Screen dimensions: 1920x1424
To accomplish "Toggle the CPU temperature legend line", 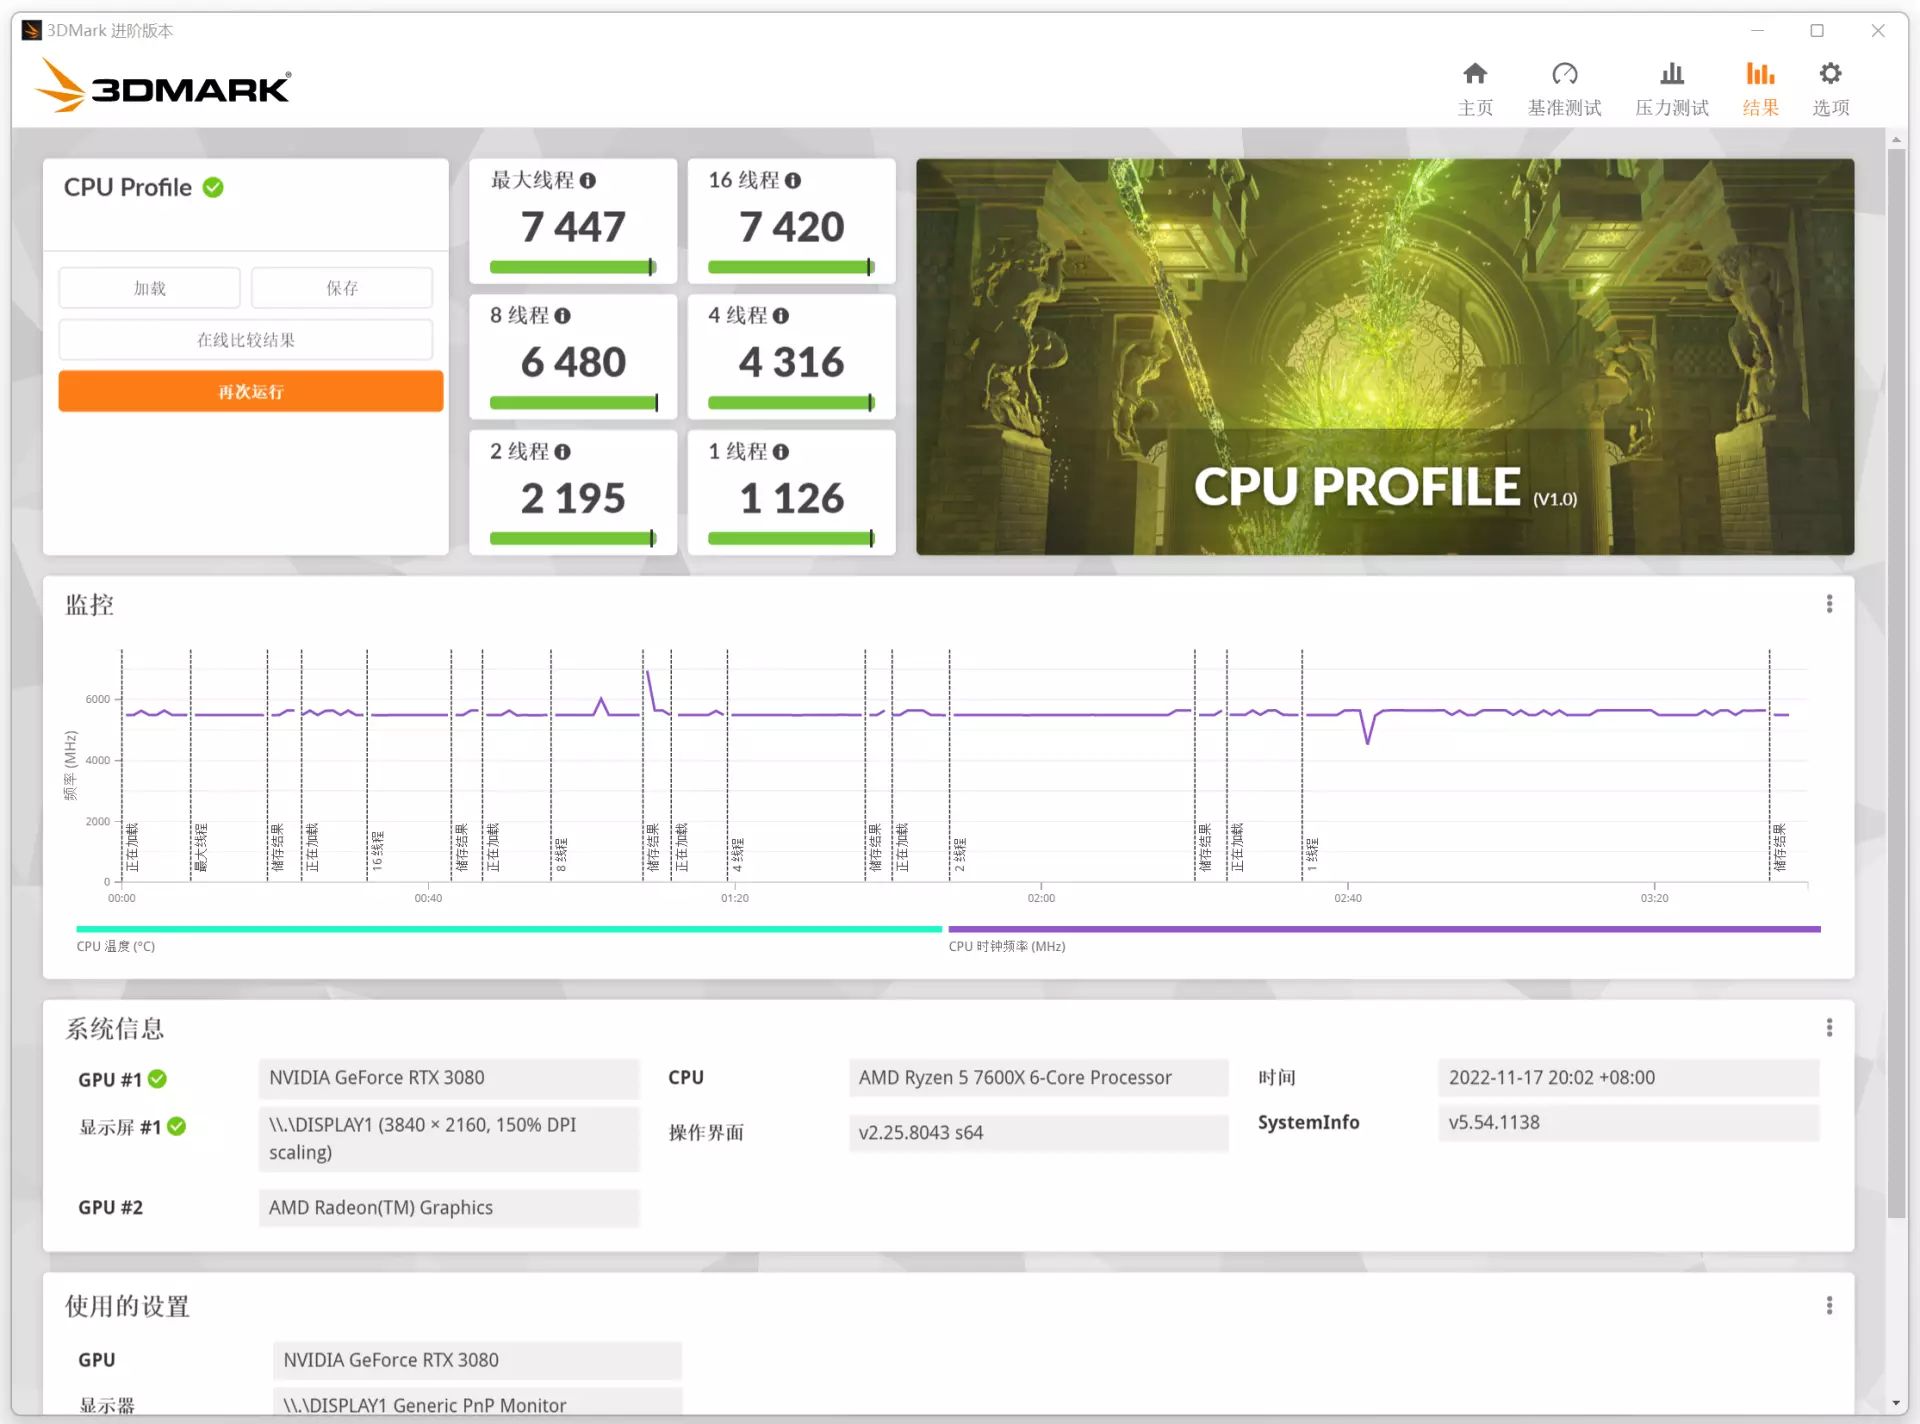I will pyautogui.click(x=508, y=929).
